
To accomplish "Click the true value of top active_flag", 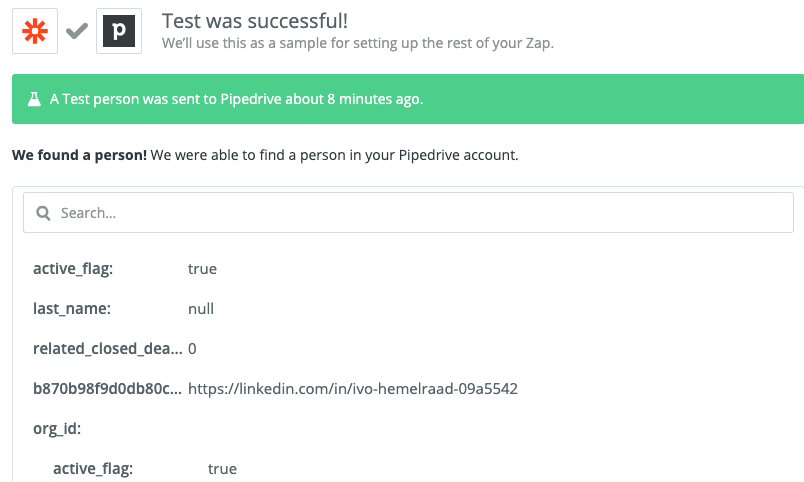I will click(x=203, y=269).
